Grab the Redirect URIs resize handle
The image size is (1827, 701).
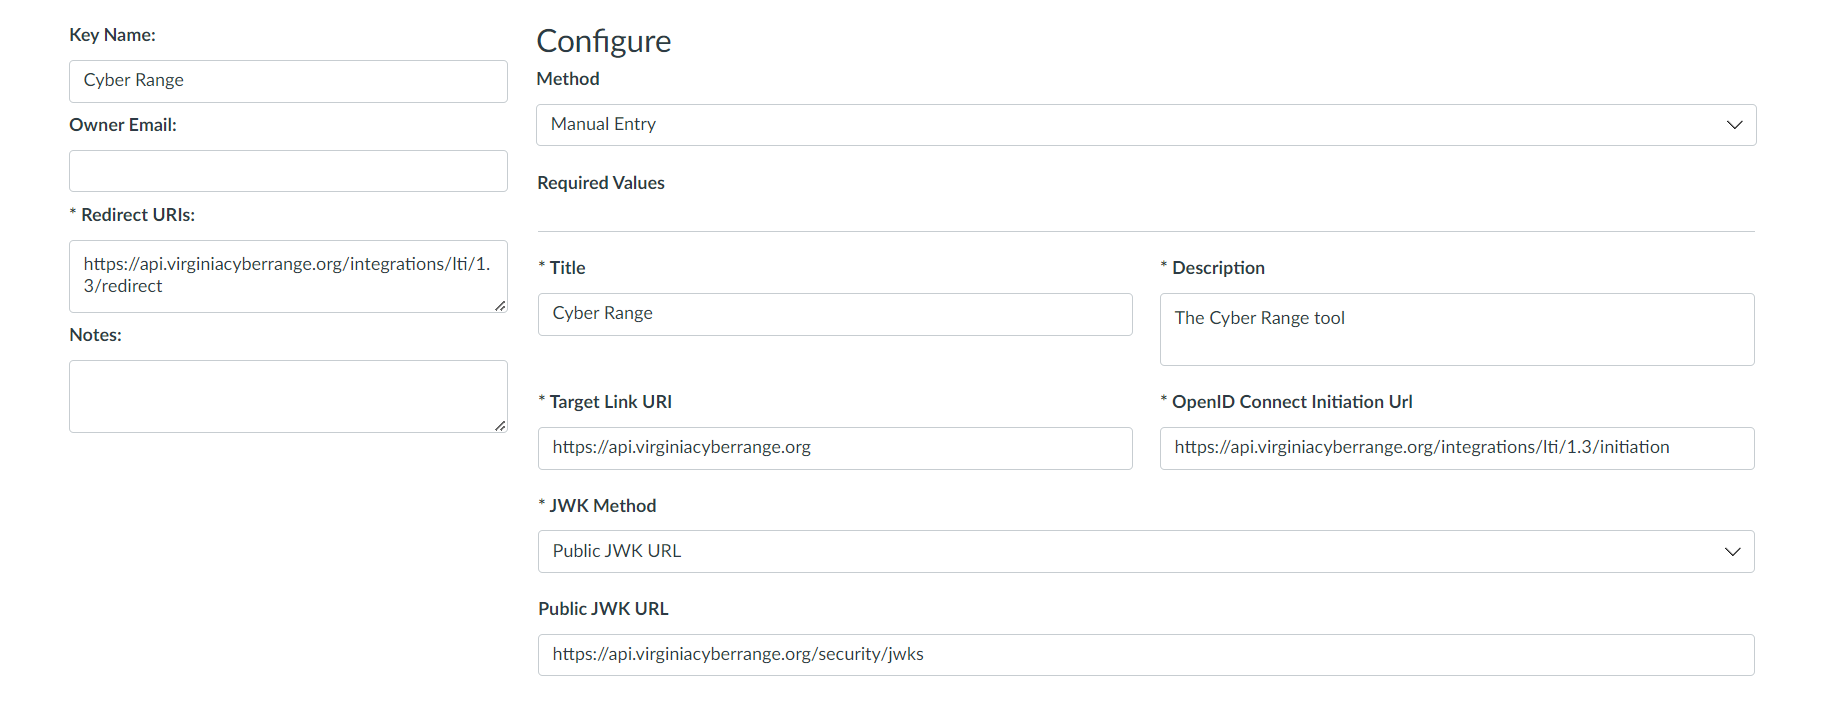[x=500, y=306]
